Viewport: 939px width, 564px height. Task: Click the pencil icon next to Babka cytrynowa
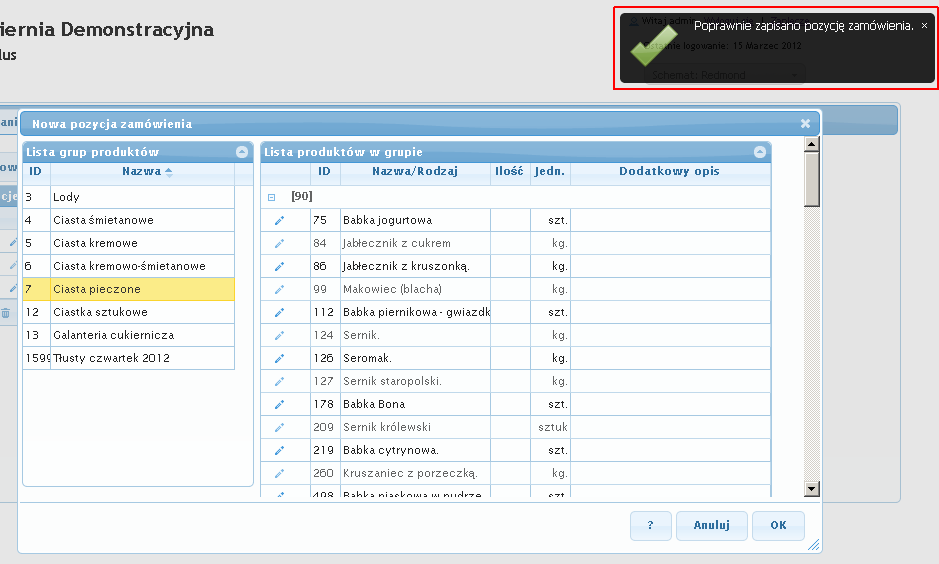280,450
